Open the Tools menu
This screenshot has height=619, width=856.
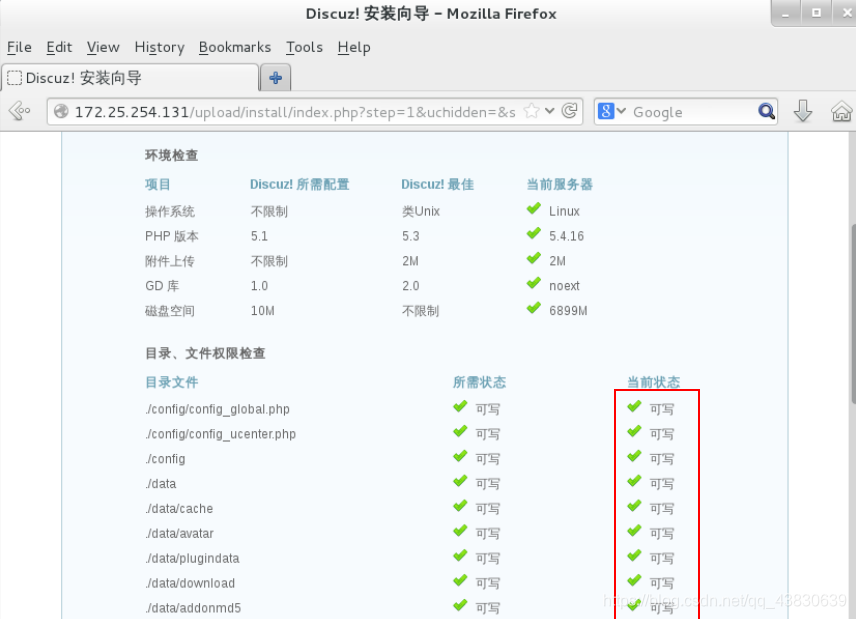tap(304, 47)
